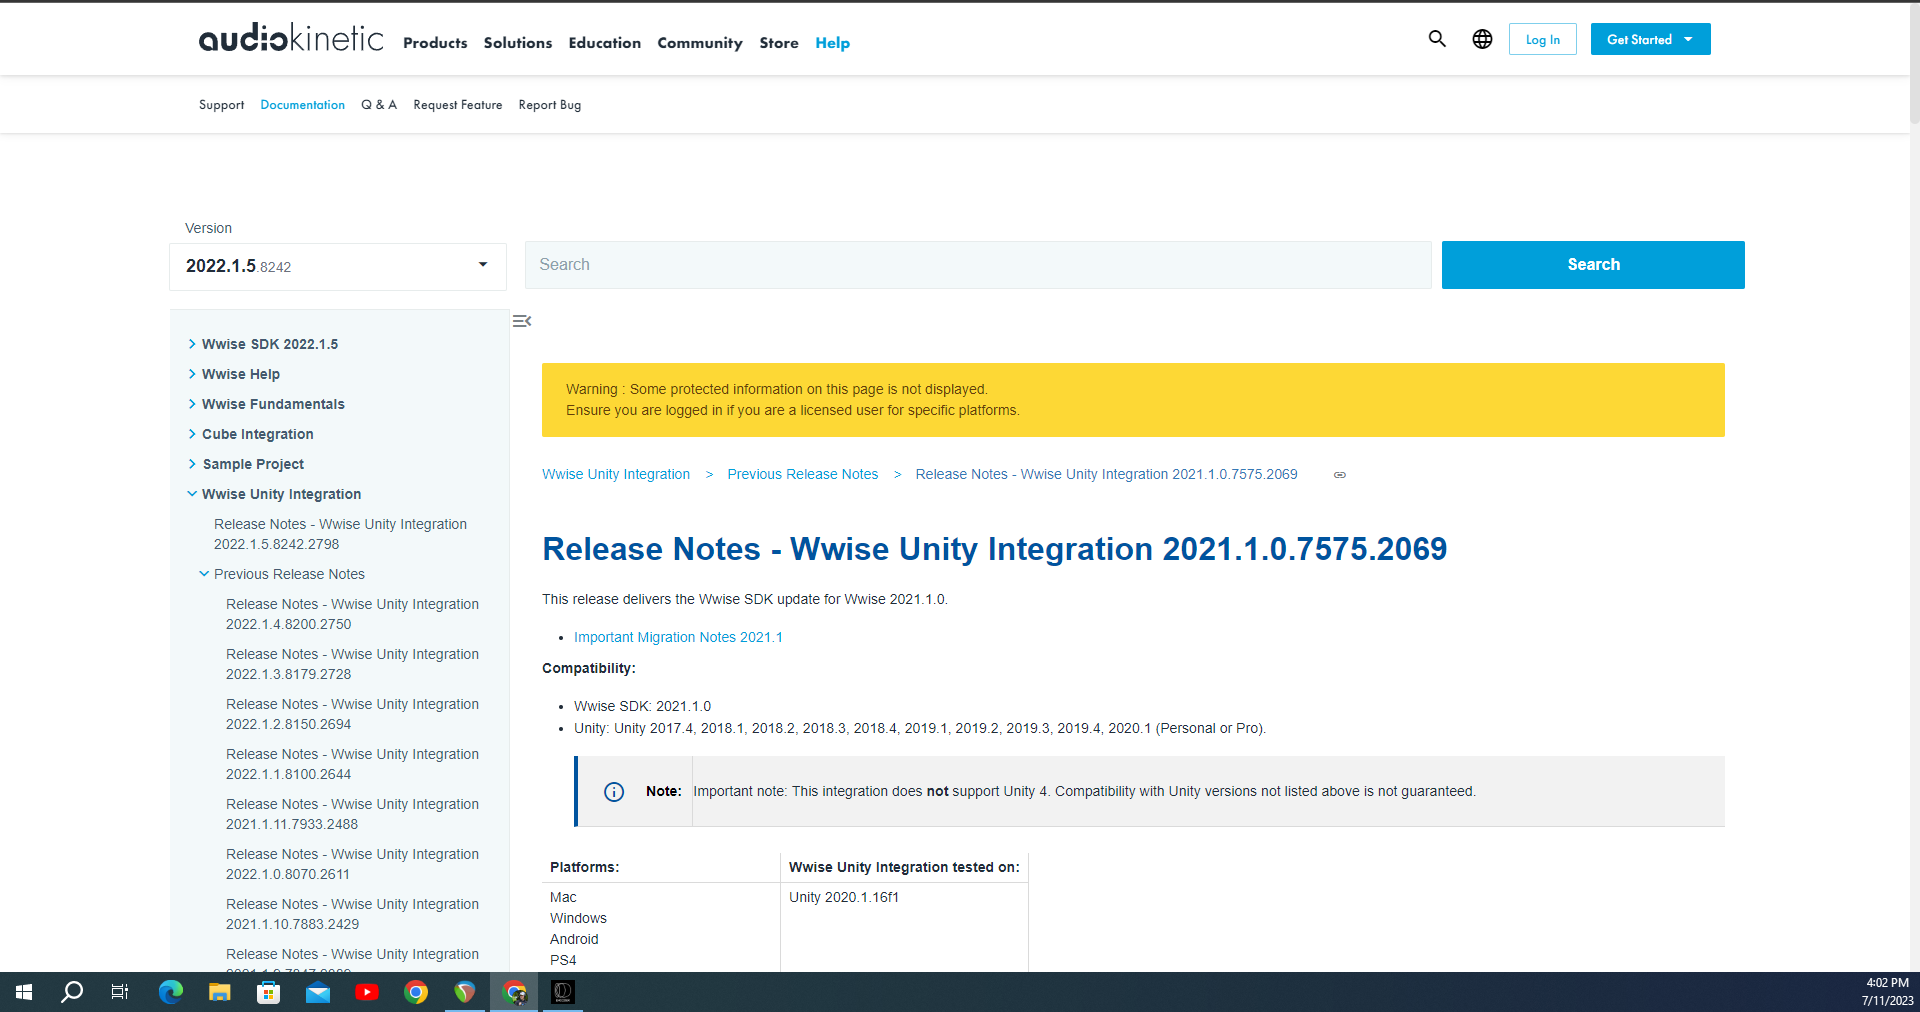
Task: Open the Products menu
Action: pyautogui.click(x=435, y=43)
